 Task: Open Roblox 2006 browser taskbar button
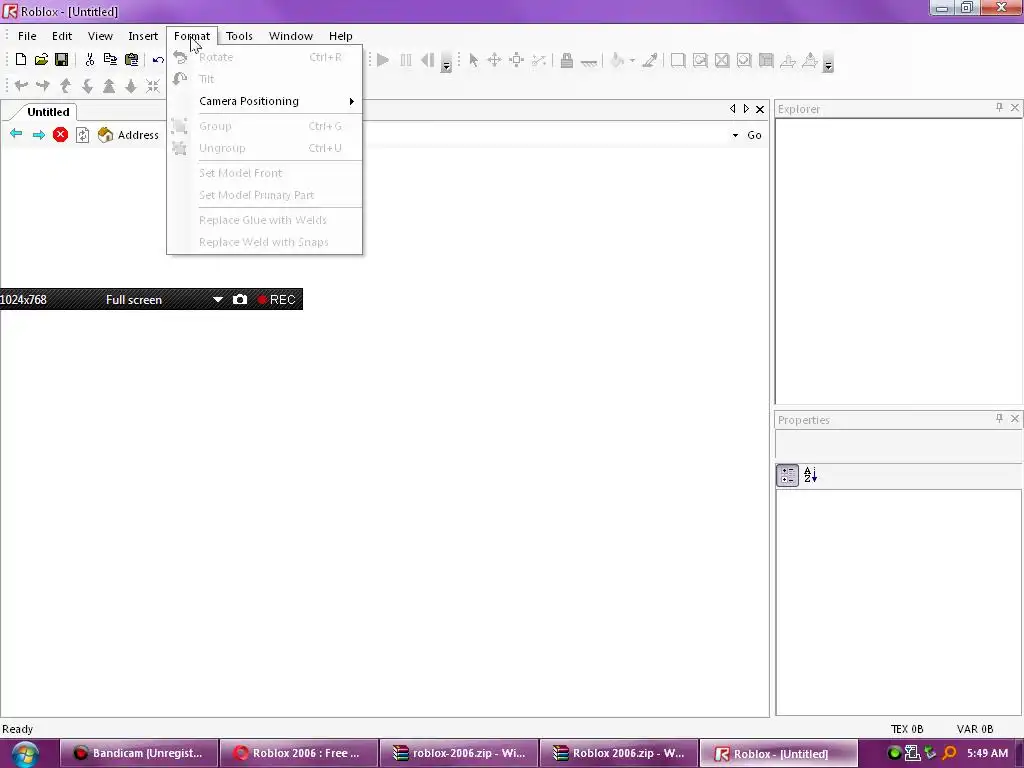(x=299, y=753)
